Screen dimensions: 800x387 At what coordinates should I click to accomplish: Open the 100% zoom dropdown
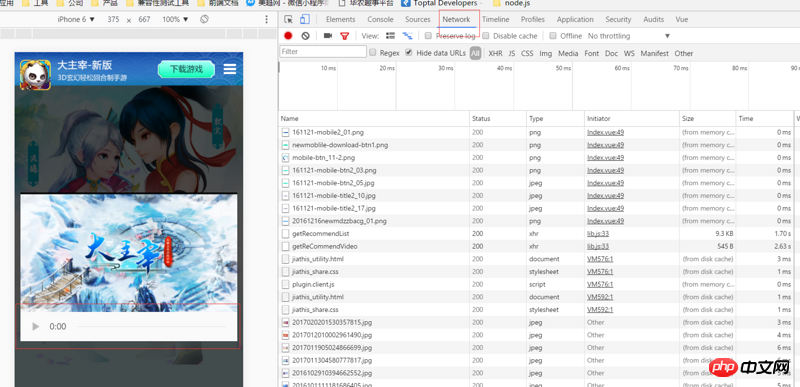pyautogui.click(x=176, y=19)
